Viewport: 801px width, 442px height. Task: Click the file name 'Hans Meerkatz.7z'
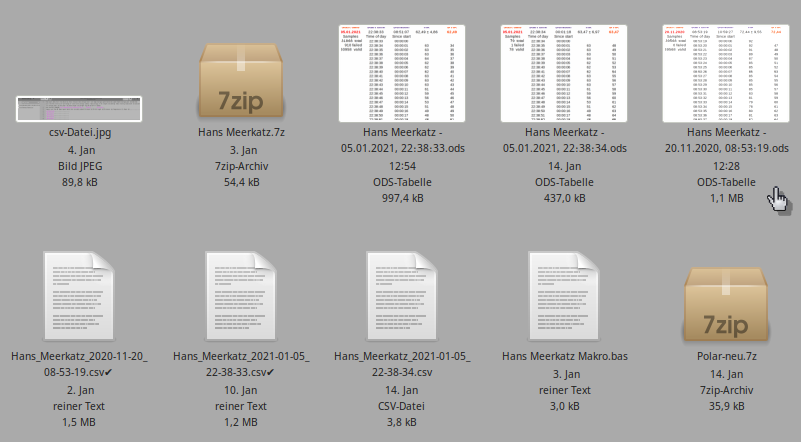[x=242, y=132]
